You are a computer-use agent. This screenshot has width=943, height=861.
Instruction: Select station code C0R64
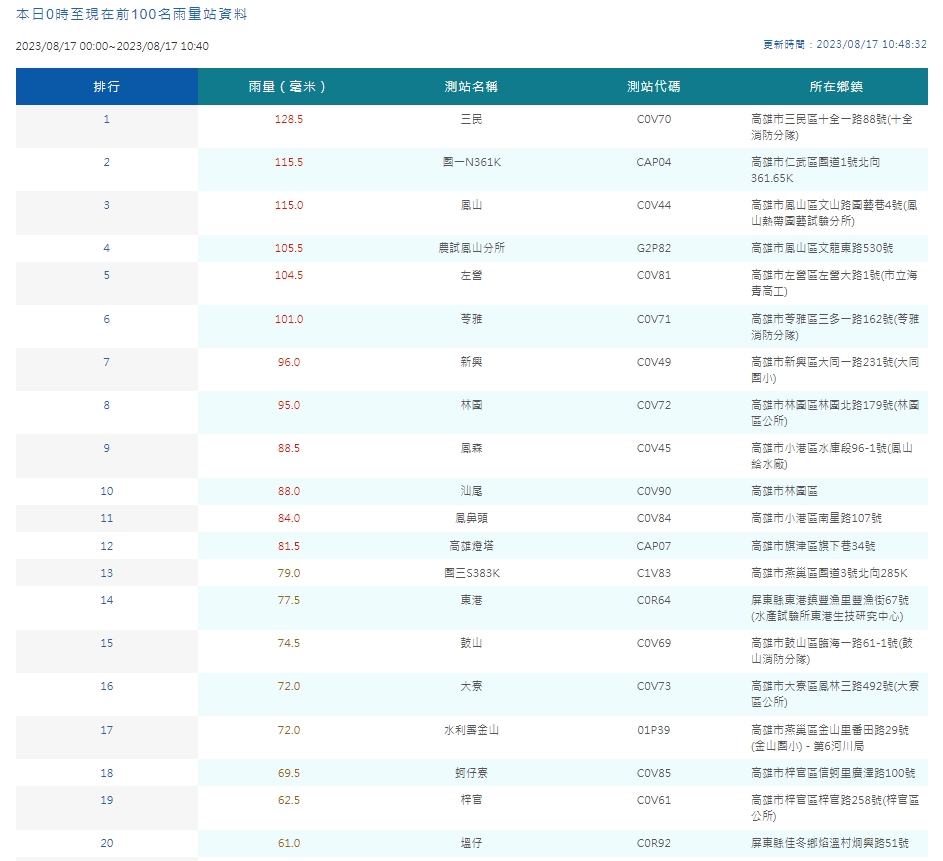pos(654,600)
